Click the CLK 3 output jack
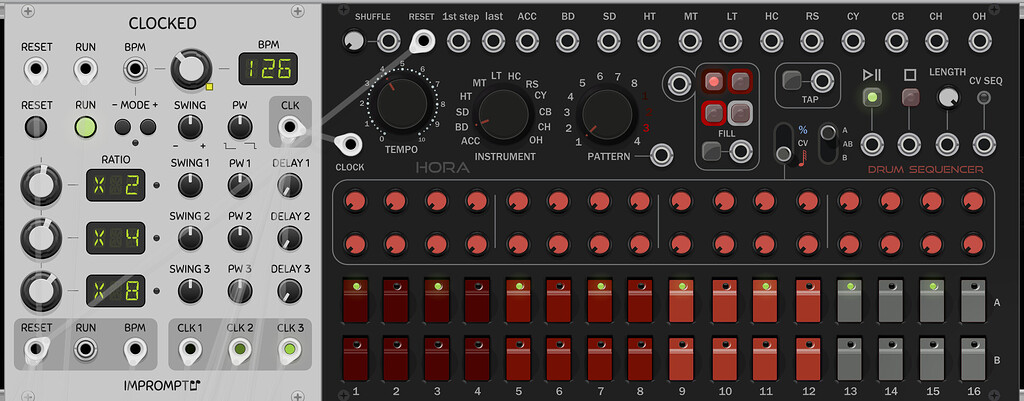This screenshot has width=1024, height=401. (289, 349)
